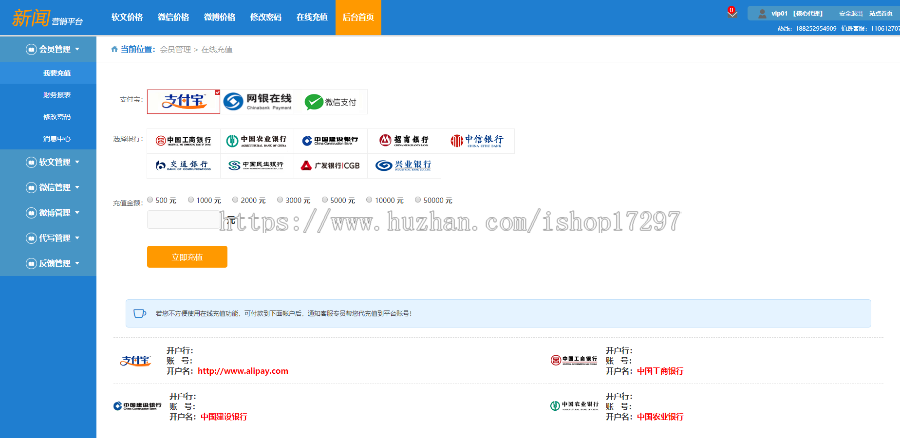Screen dimensions: 900x438
Task: Select the 5000 元 recharge amount
Action: [x=325, y=200]
